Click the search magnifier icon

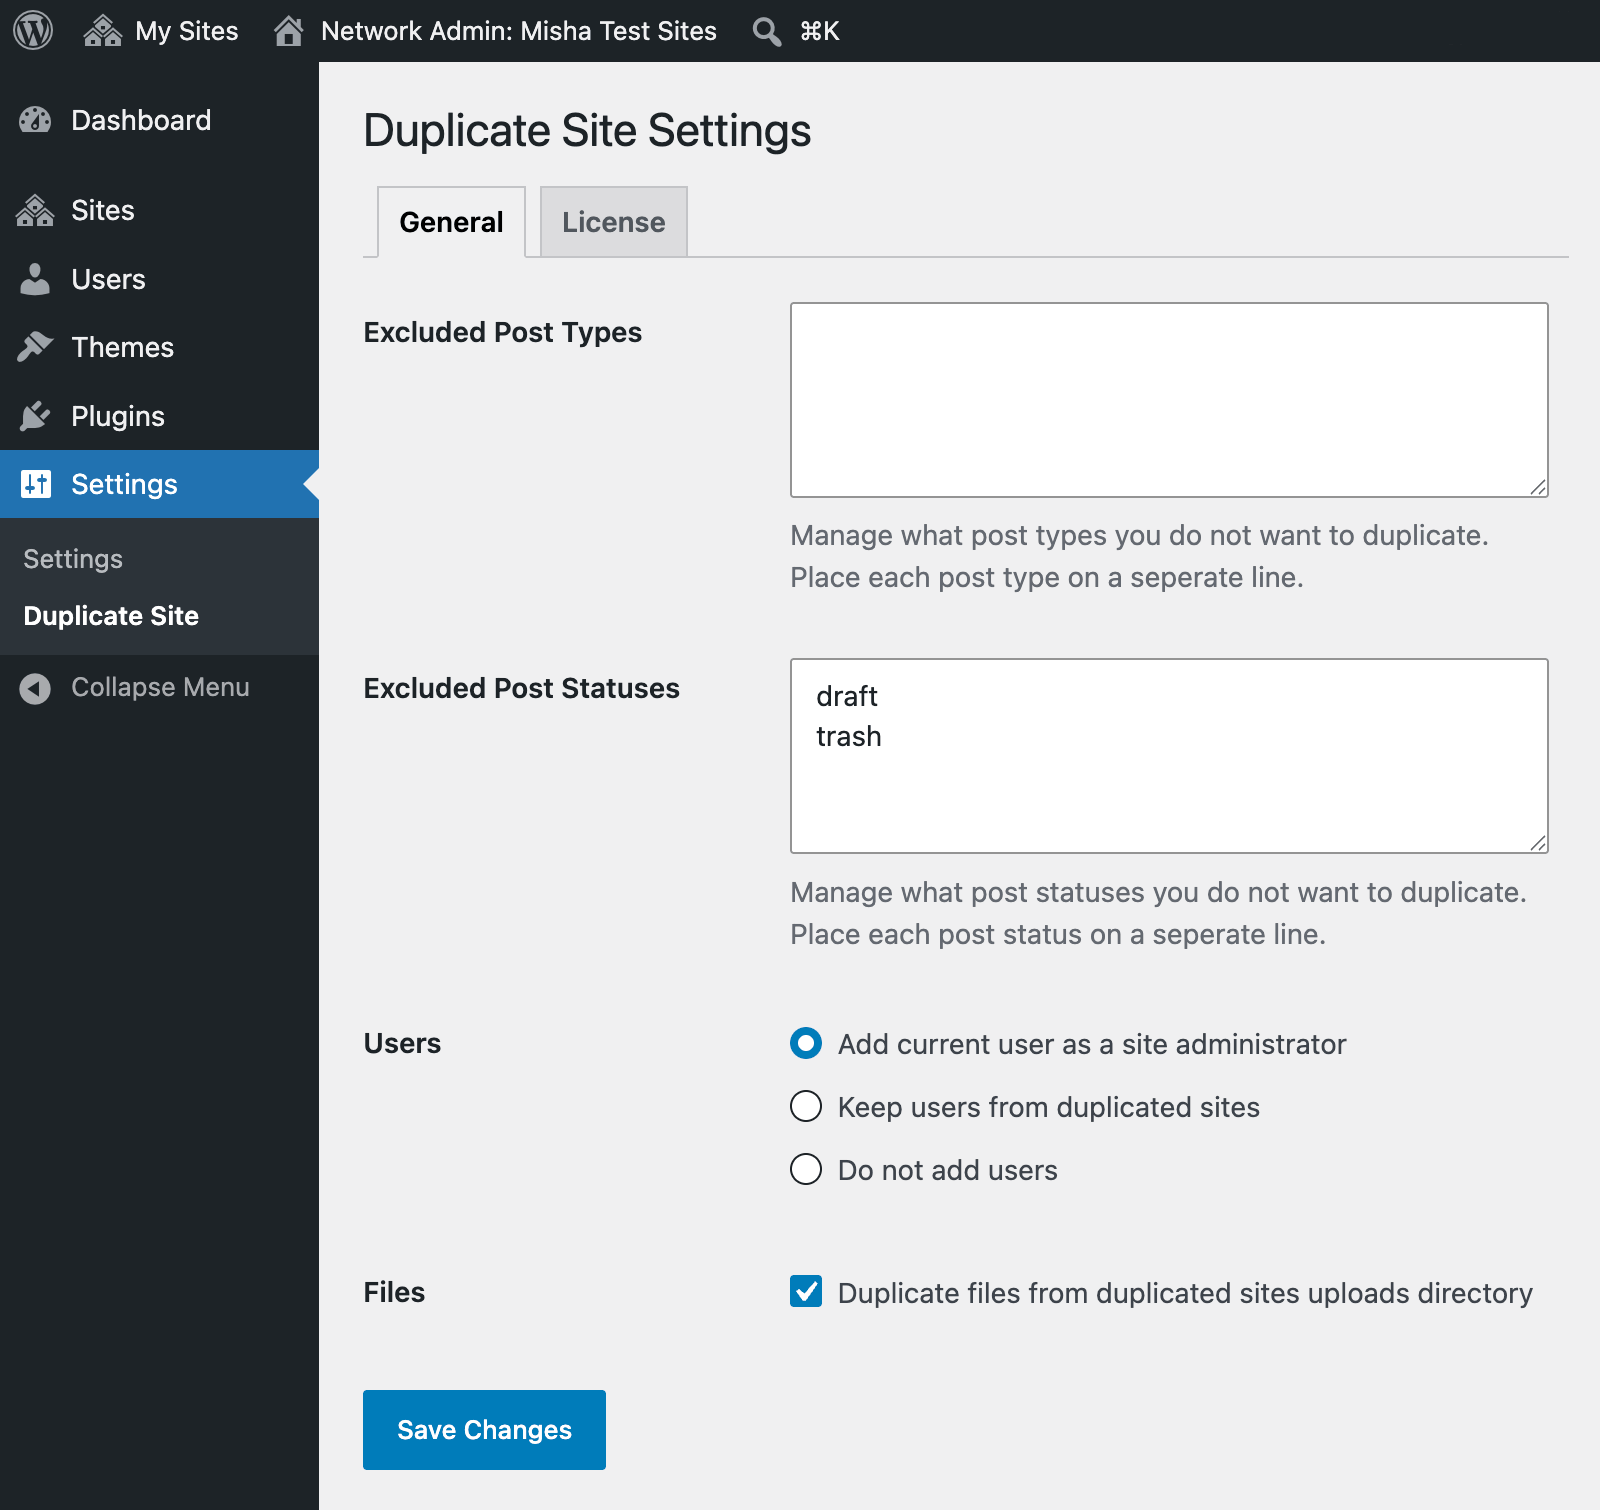click(767, 32)
